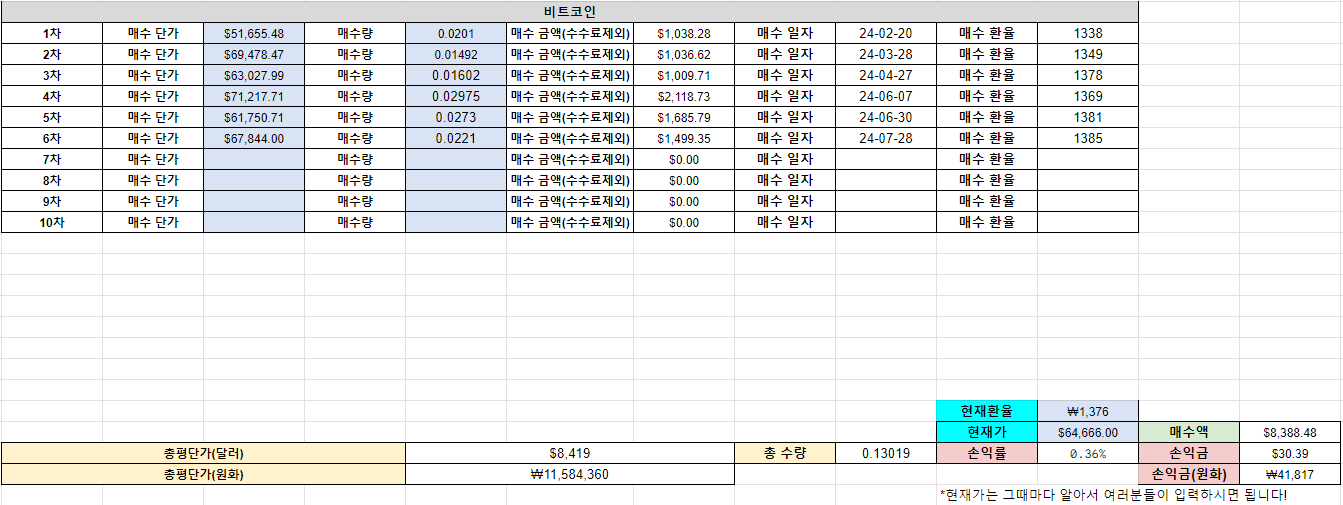
Task: Select profit amount $30.39
Action: pos(1290,453)
